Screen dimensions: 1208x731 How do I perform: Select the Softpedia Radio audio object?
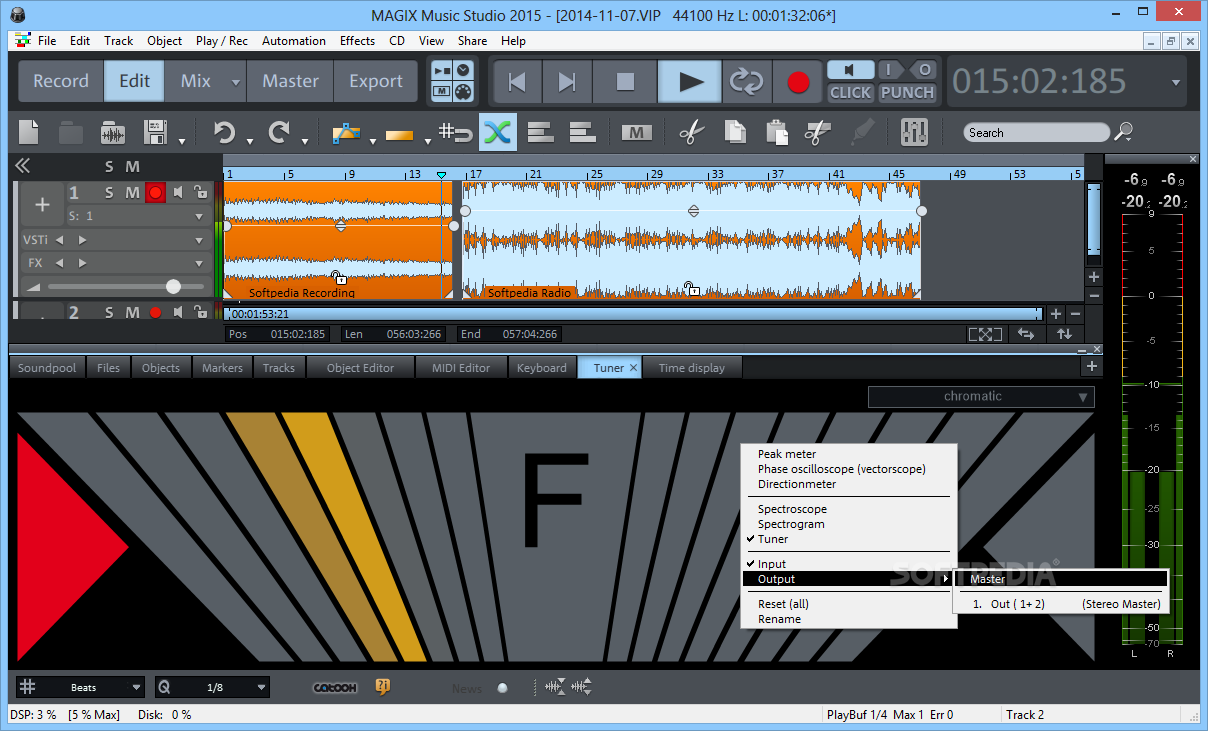tap(692, 239)
